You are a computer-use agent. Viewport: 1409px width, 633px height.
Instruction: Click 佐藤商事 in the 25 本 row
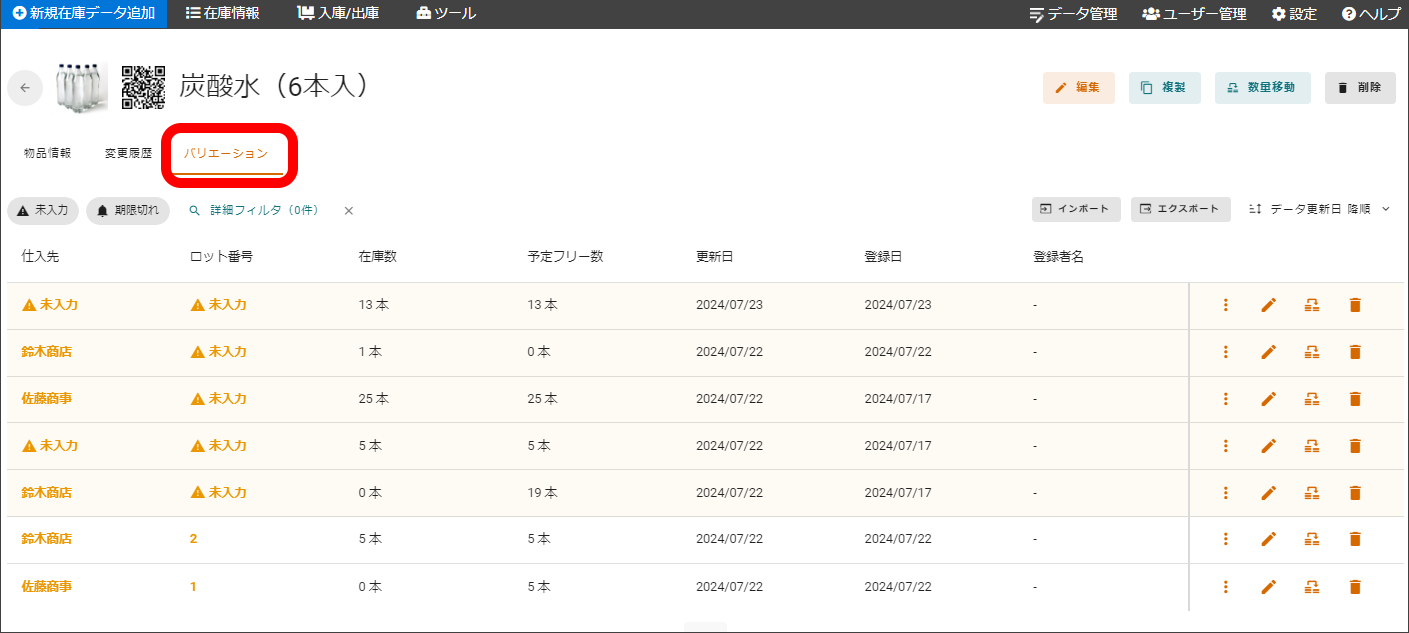point(47,398)
